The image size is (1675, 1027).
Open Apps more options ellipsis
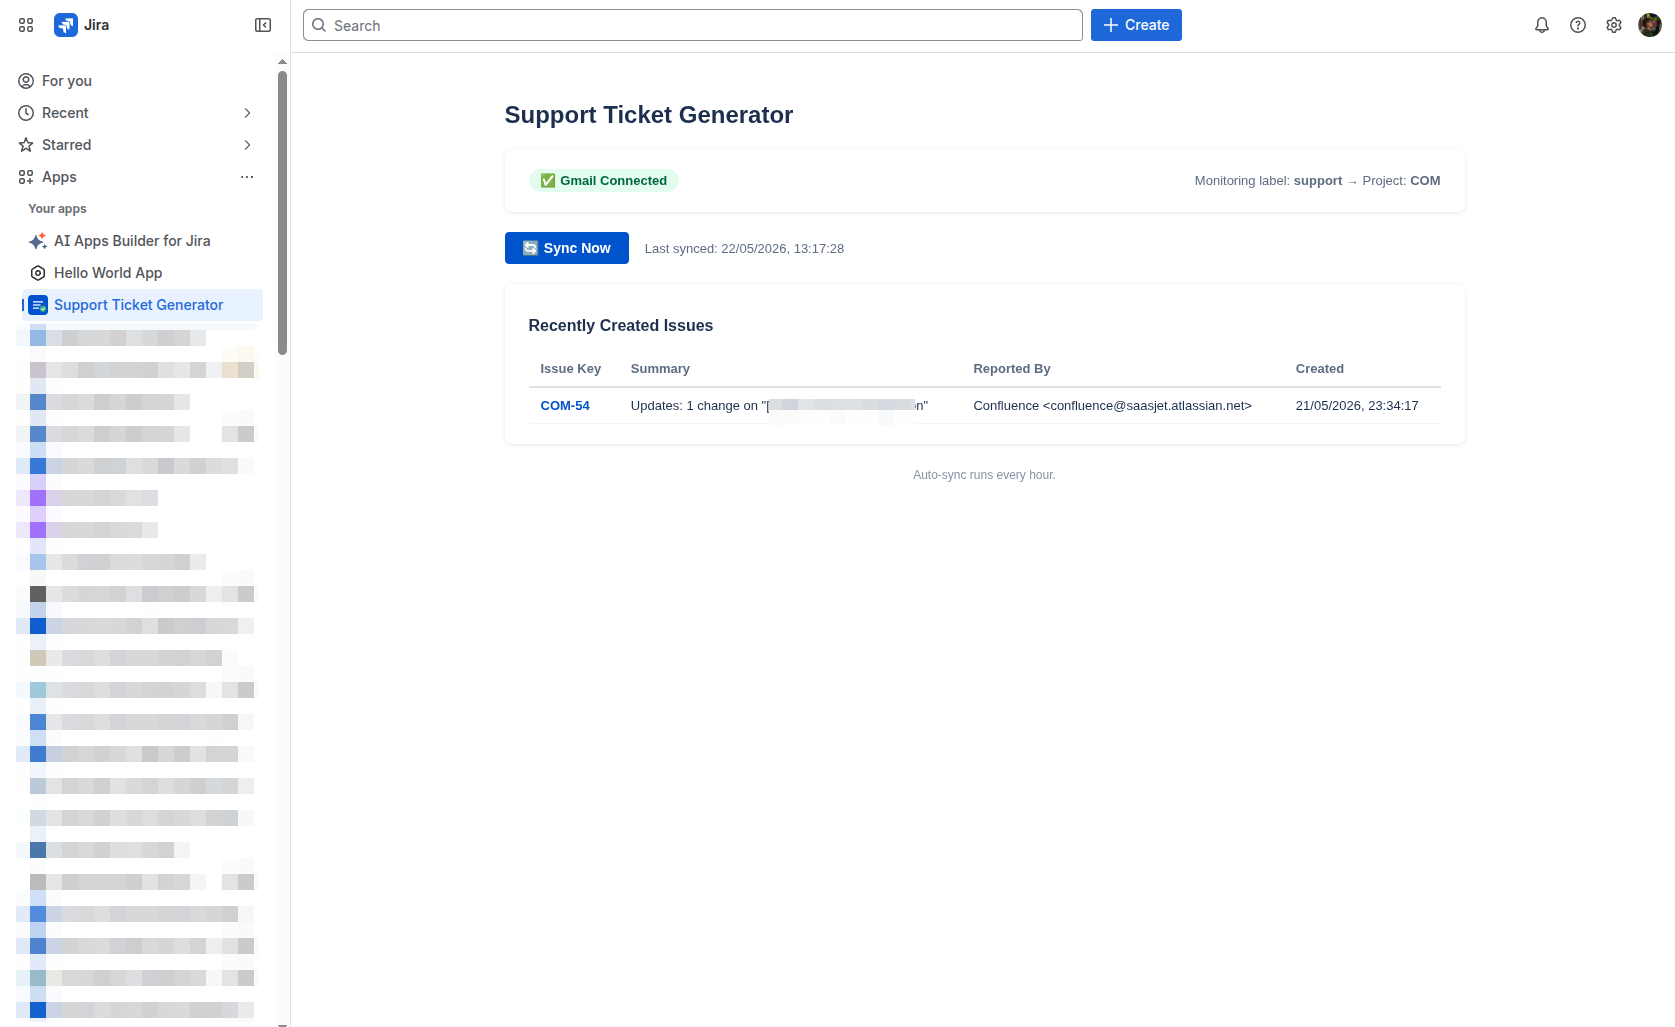(x=247, y=177)
